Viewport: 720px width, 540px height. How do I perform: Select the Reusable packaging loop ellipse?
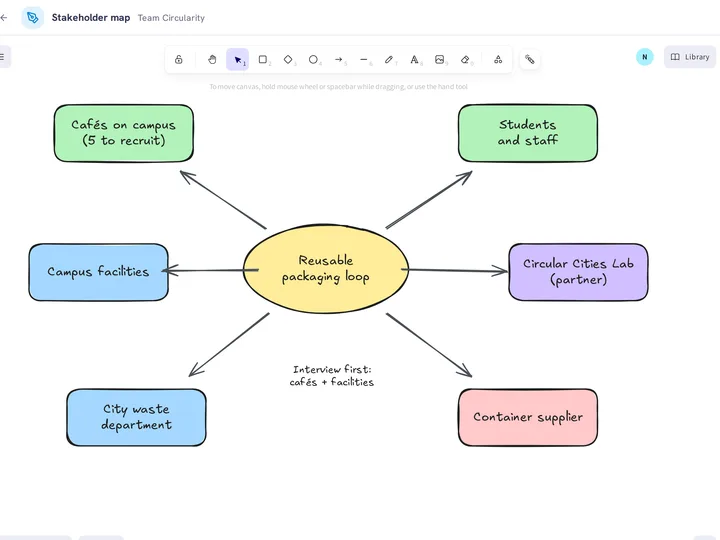point(326,269)
